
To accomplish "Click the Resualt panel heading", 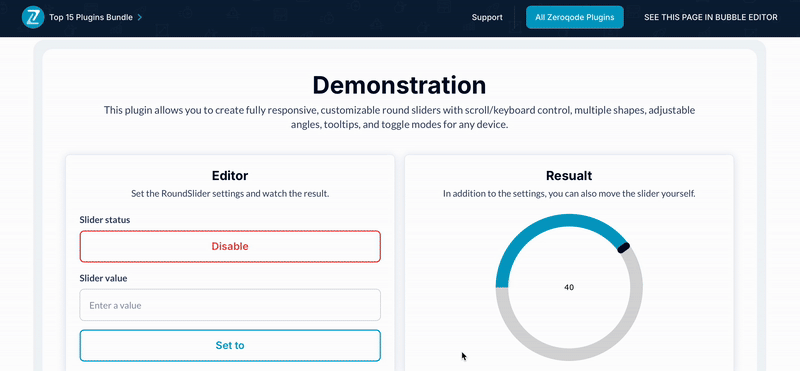I will 569,176.
